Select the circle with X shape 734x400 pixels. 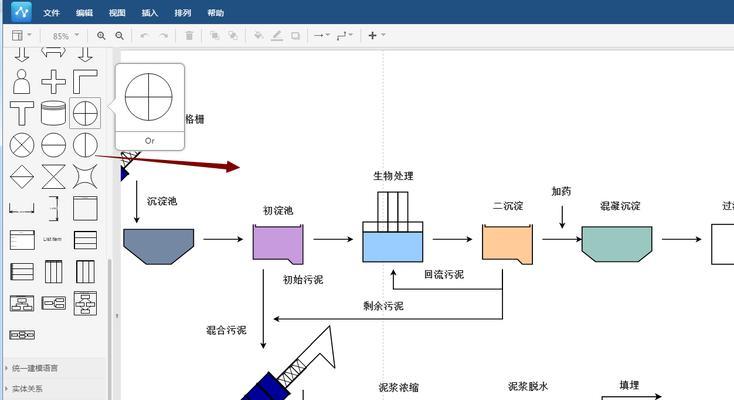click(22, 145)
